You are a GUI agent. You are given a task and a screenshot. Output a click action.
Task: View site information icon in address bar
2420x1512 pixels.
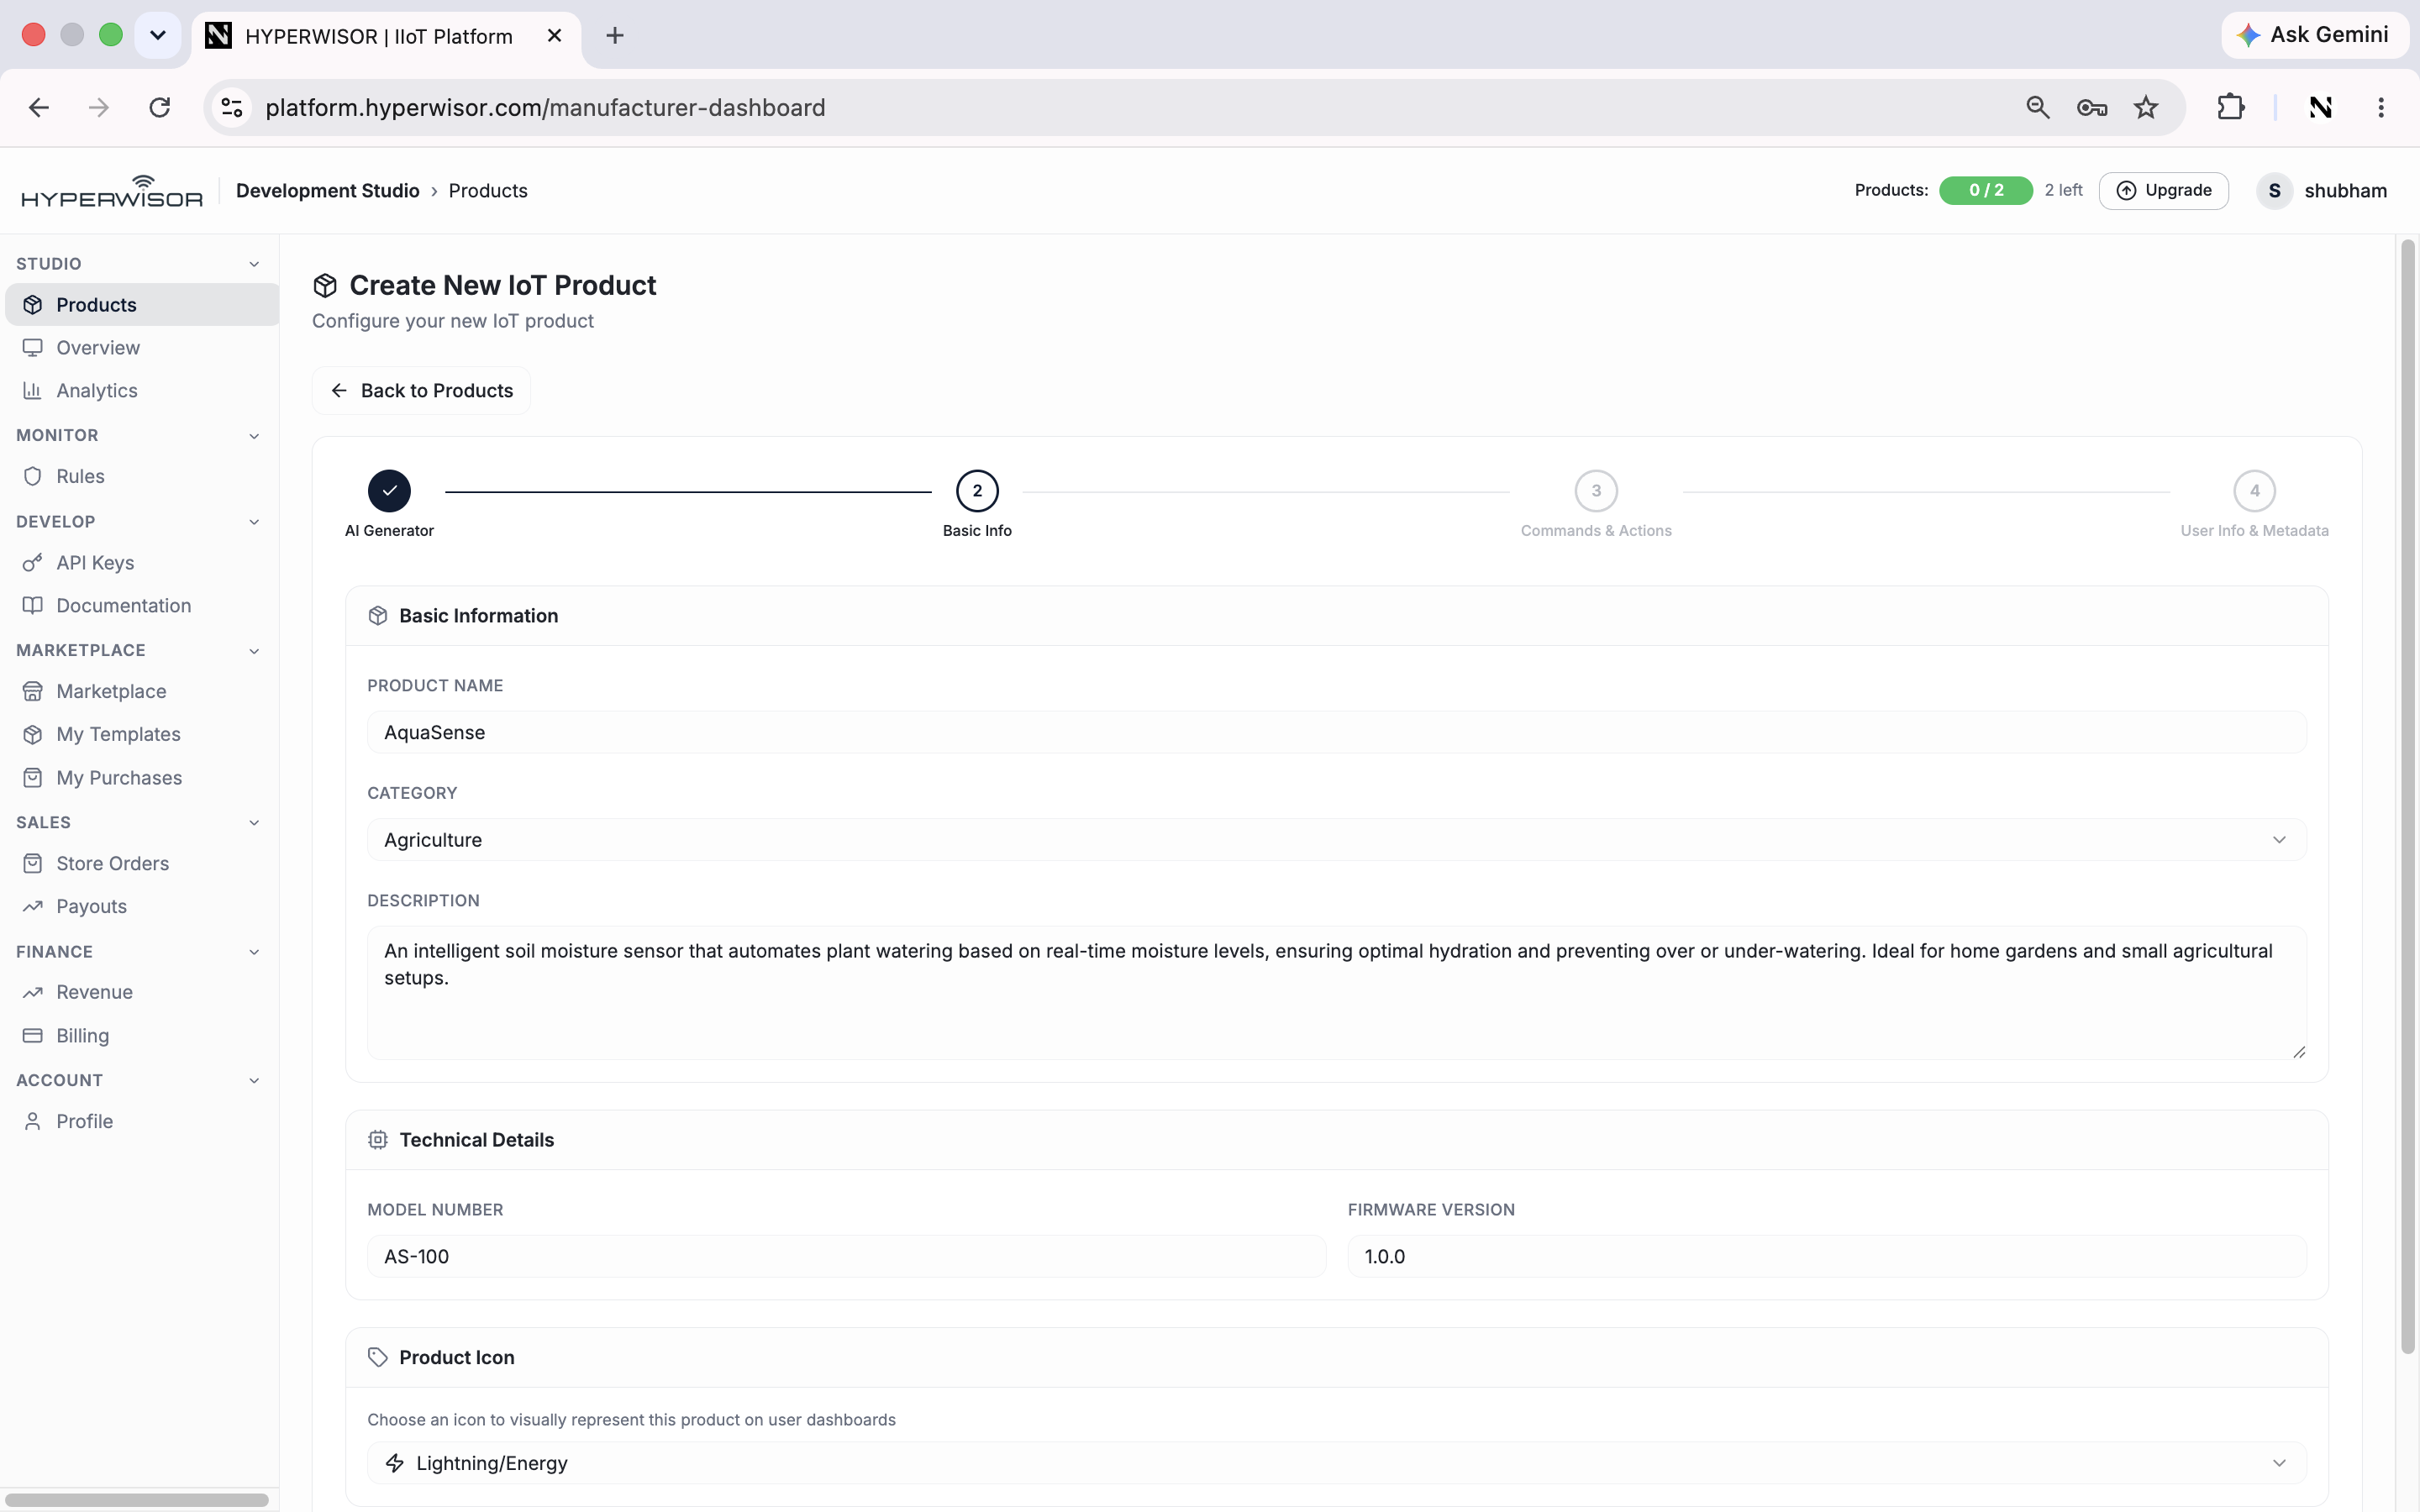(232, 108)
